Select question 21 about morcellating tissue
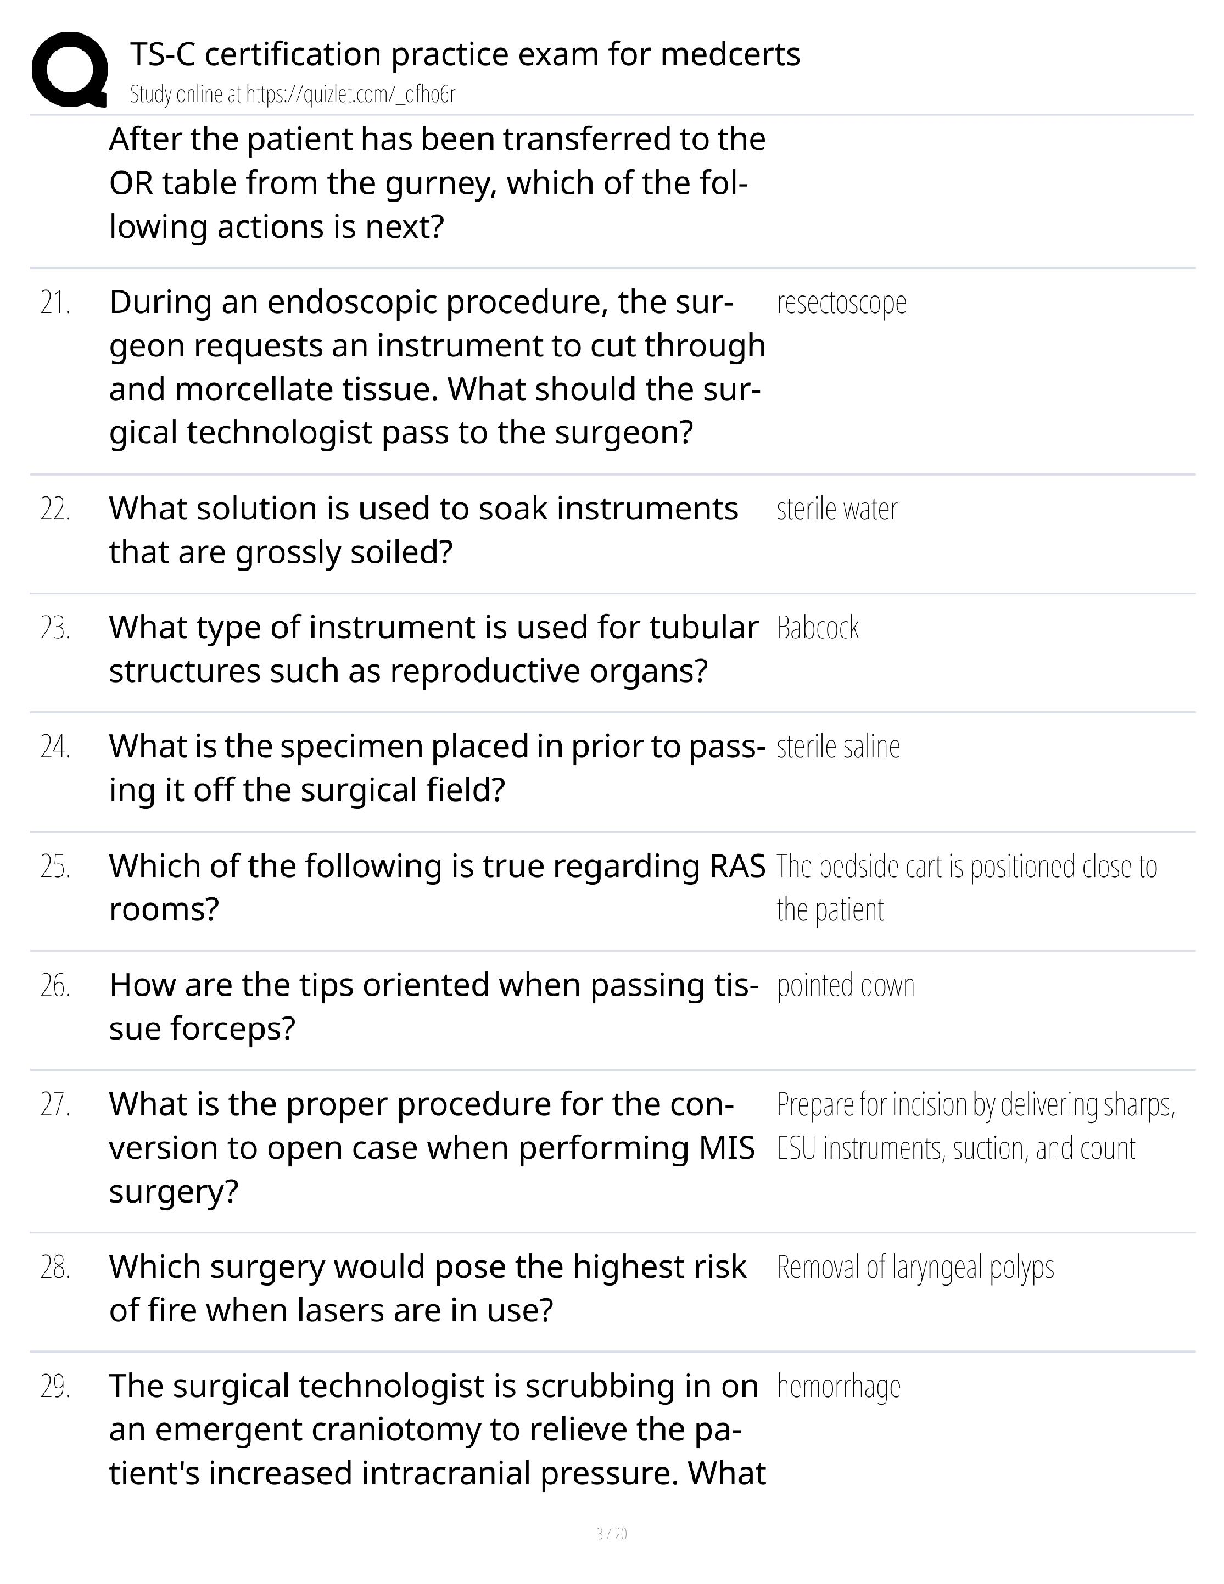 click(x=437, y=367)
